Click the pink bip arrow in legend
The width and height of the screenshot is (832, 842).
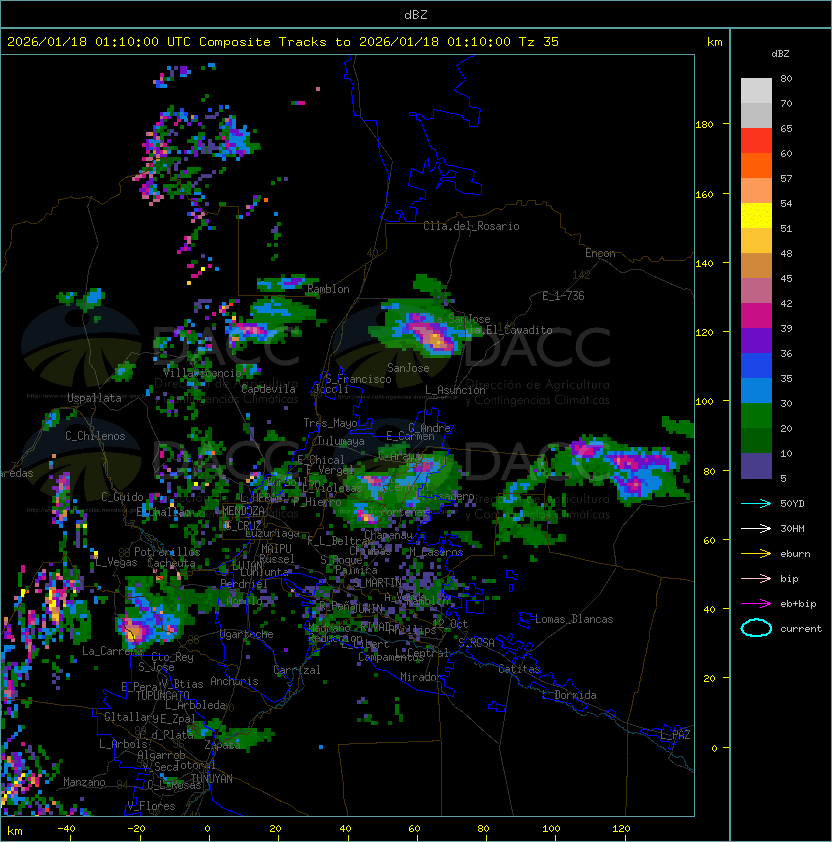pos(756,578)
